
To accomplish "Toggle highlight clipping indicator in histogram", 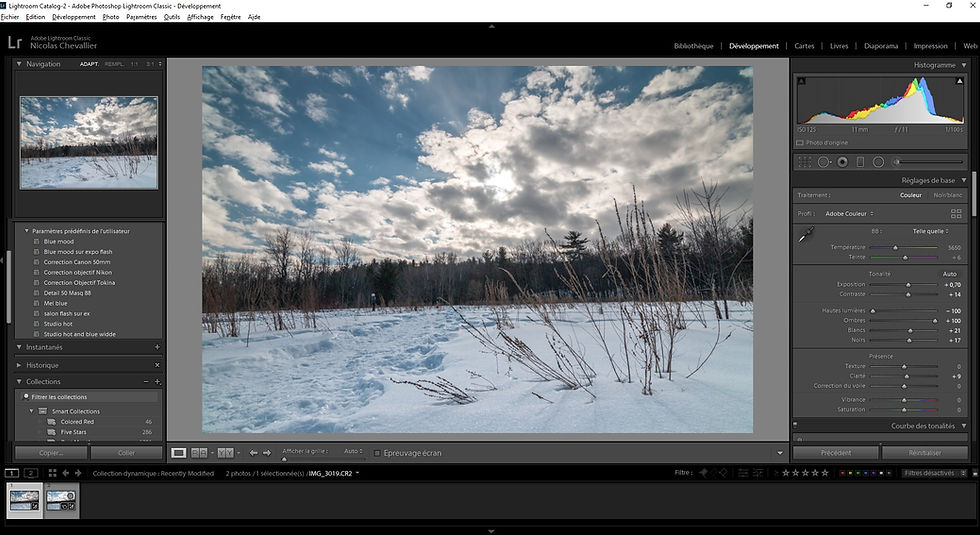I will point(959,81).
